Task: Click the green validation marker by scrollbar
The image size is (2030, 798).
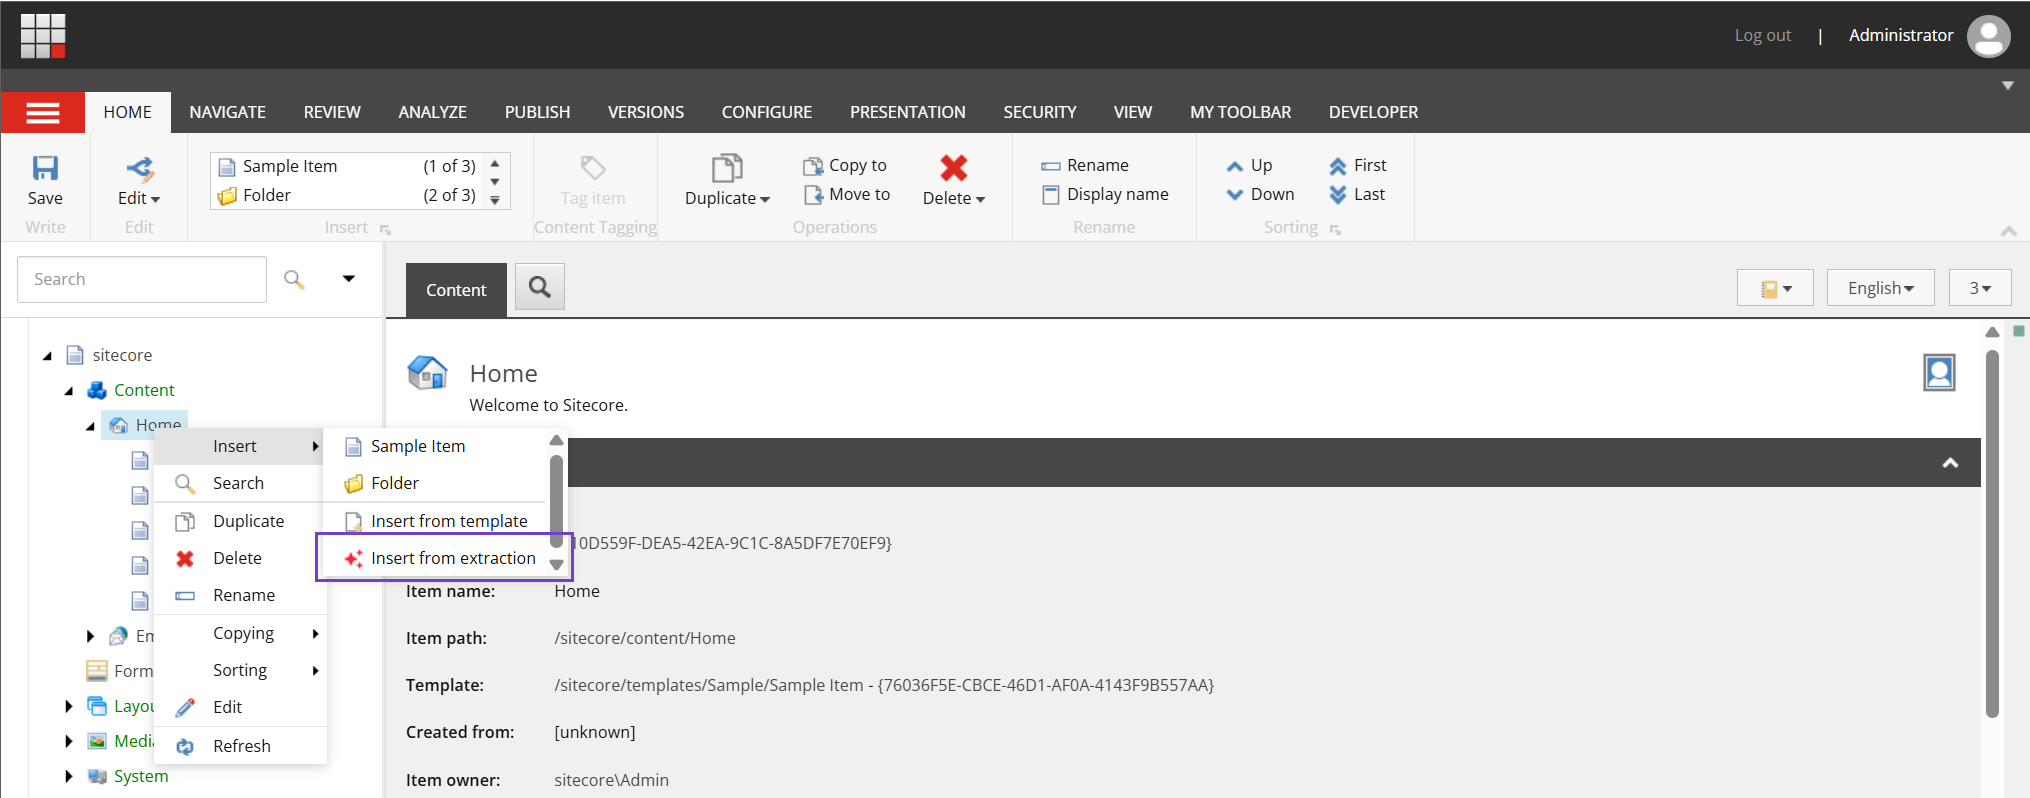Action: 2019,331
